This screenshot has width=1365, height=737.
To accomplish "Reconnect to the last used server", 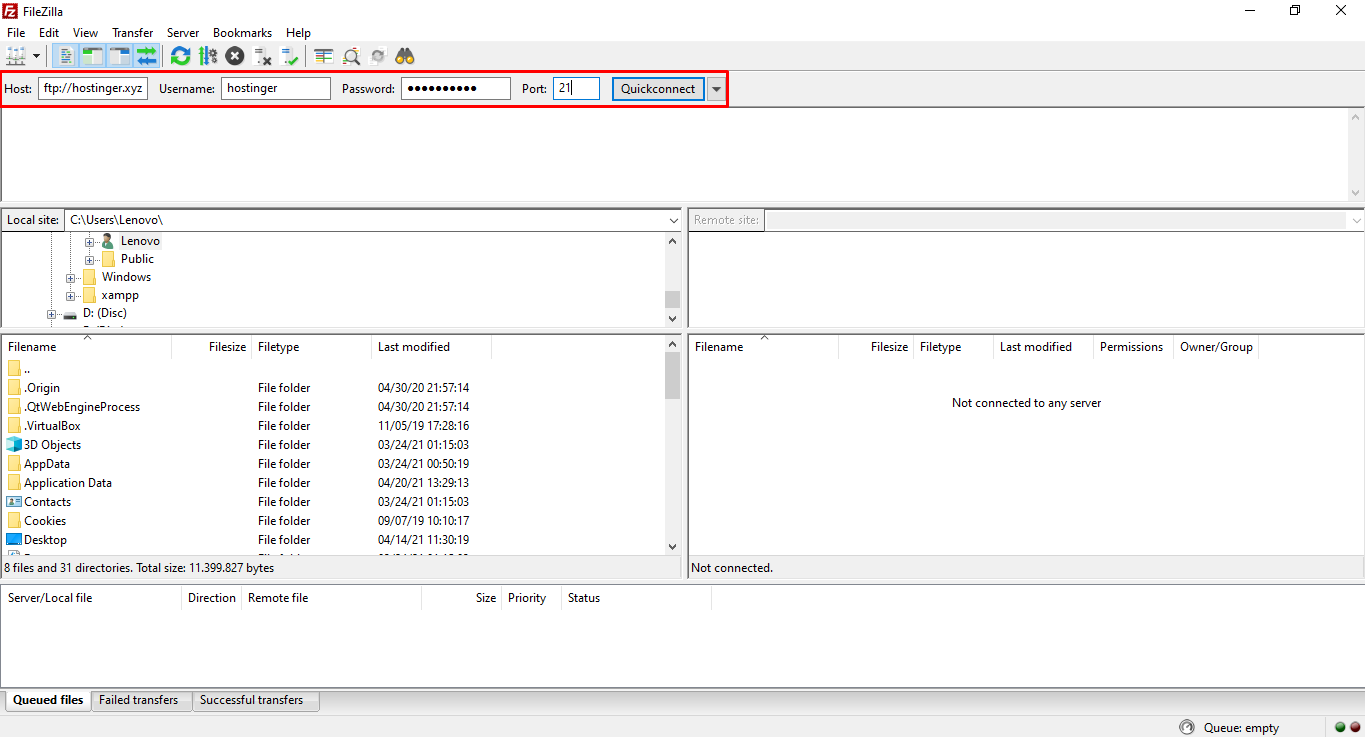I will tap(290, 55).
